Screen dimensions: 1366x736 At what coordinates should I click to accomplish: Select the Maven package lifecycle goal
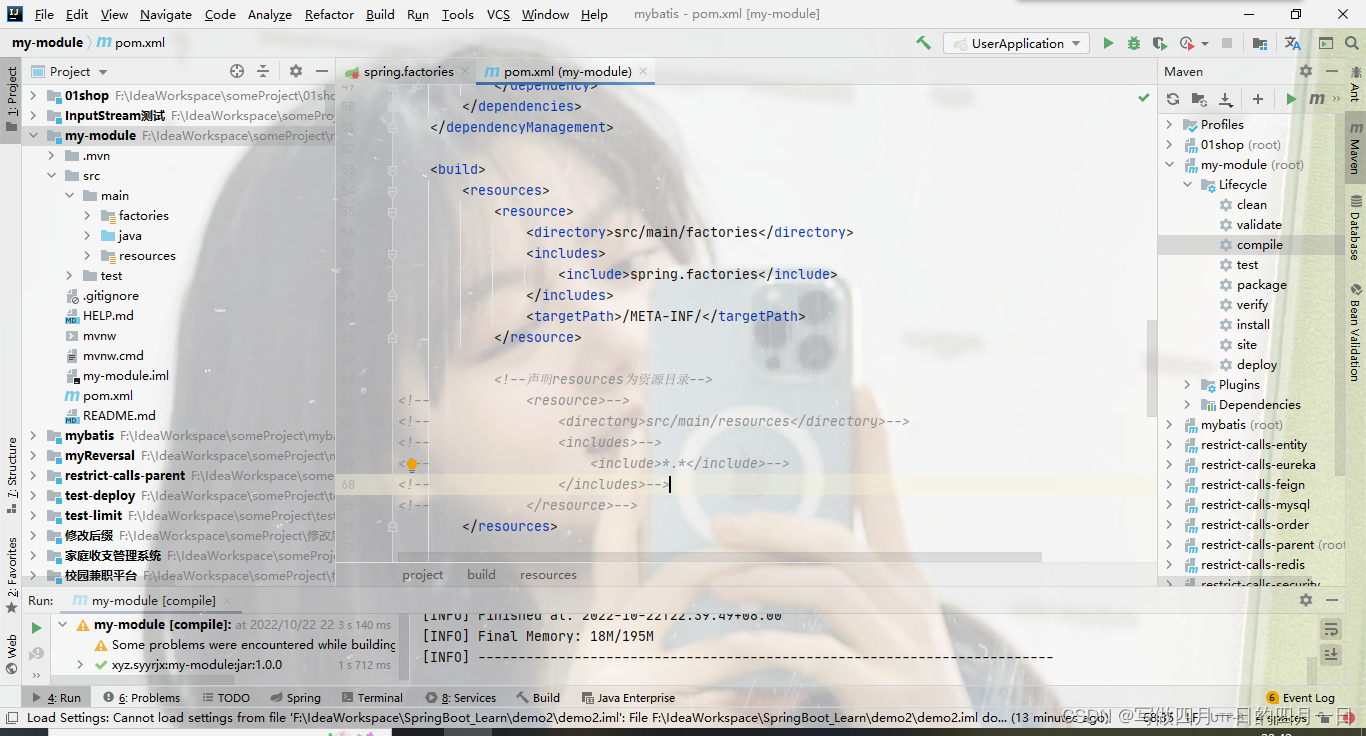click(1261, 284)
